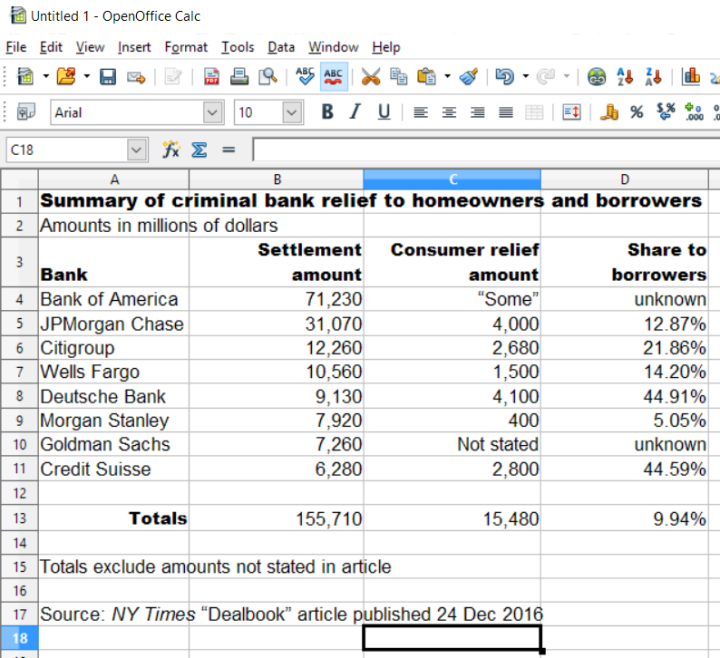This screenshot has width=720, height=658.
Task: Open a file with the Open icon
Action: pos(66,76)
